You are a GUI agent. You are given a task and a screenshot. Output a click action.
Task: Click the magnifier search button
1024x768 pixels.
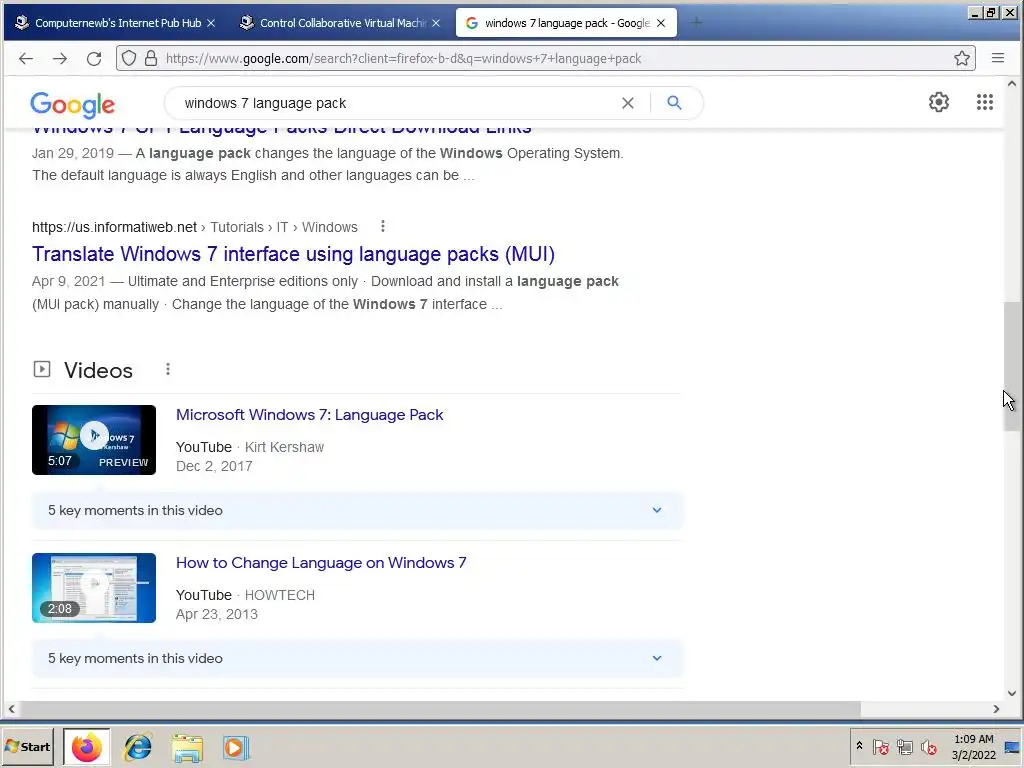click(675, 103)
